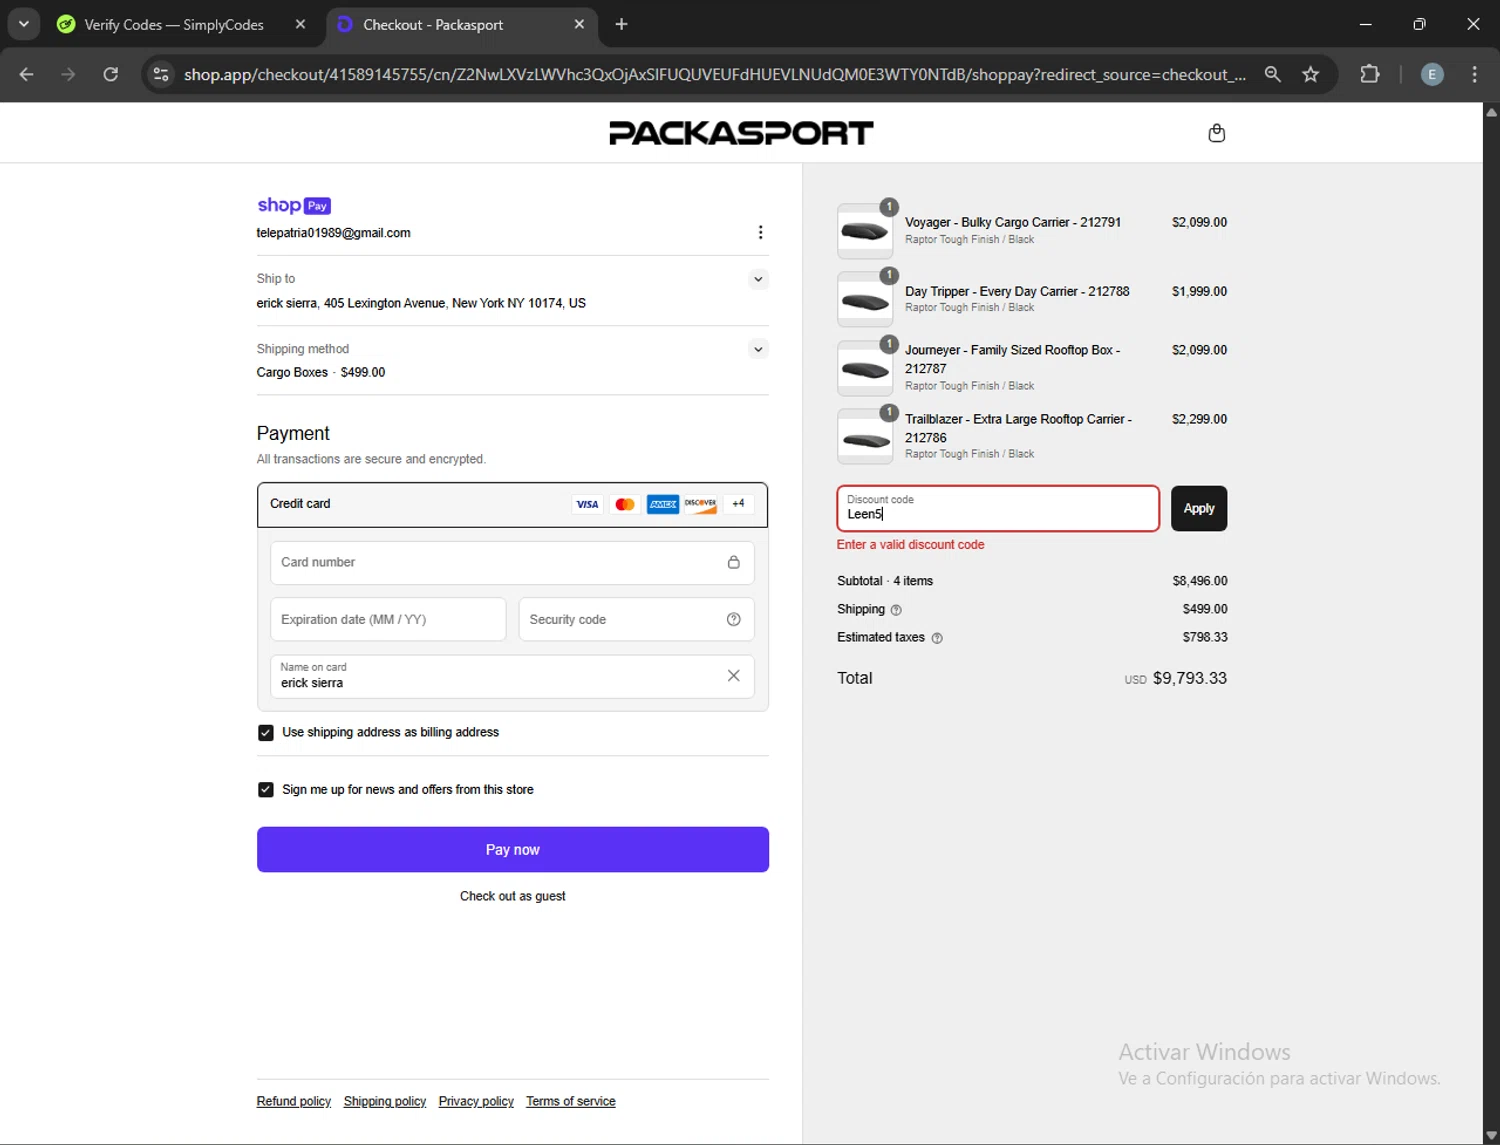The width and height of the screenshot is (1500, 1145).
Task: Click the Discover card logo
Action: pos(700,504)
